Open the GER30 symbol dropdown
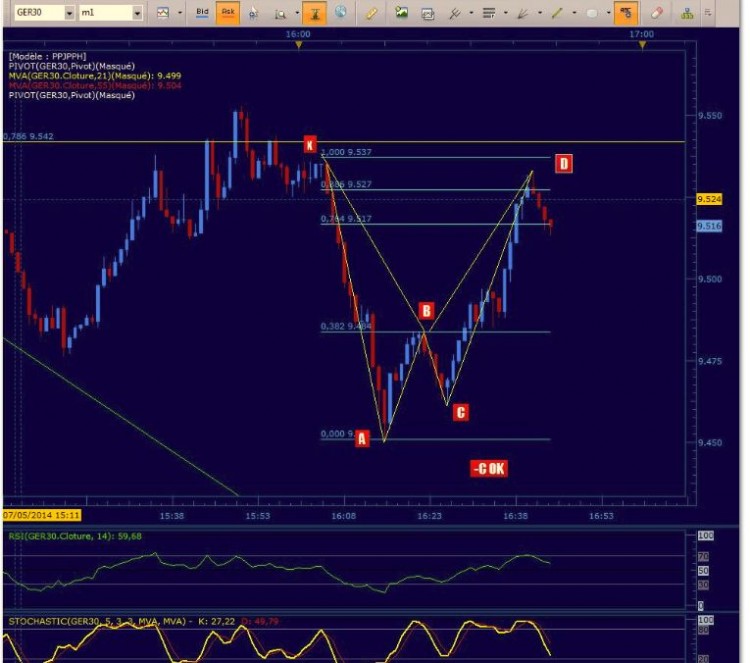The width and height of the screenshot is (750, 663). 69,13
